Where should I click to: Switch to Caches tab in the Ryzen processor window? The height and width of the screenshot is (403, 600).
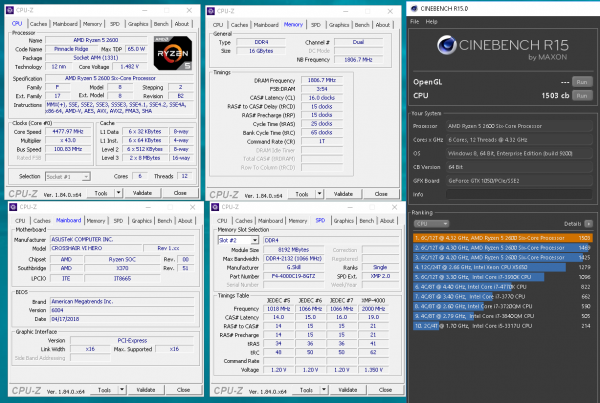pyautogui.click(x=39, y=22)
